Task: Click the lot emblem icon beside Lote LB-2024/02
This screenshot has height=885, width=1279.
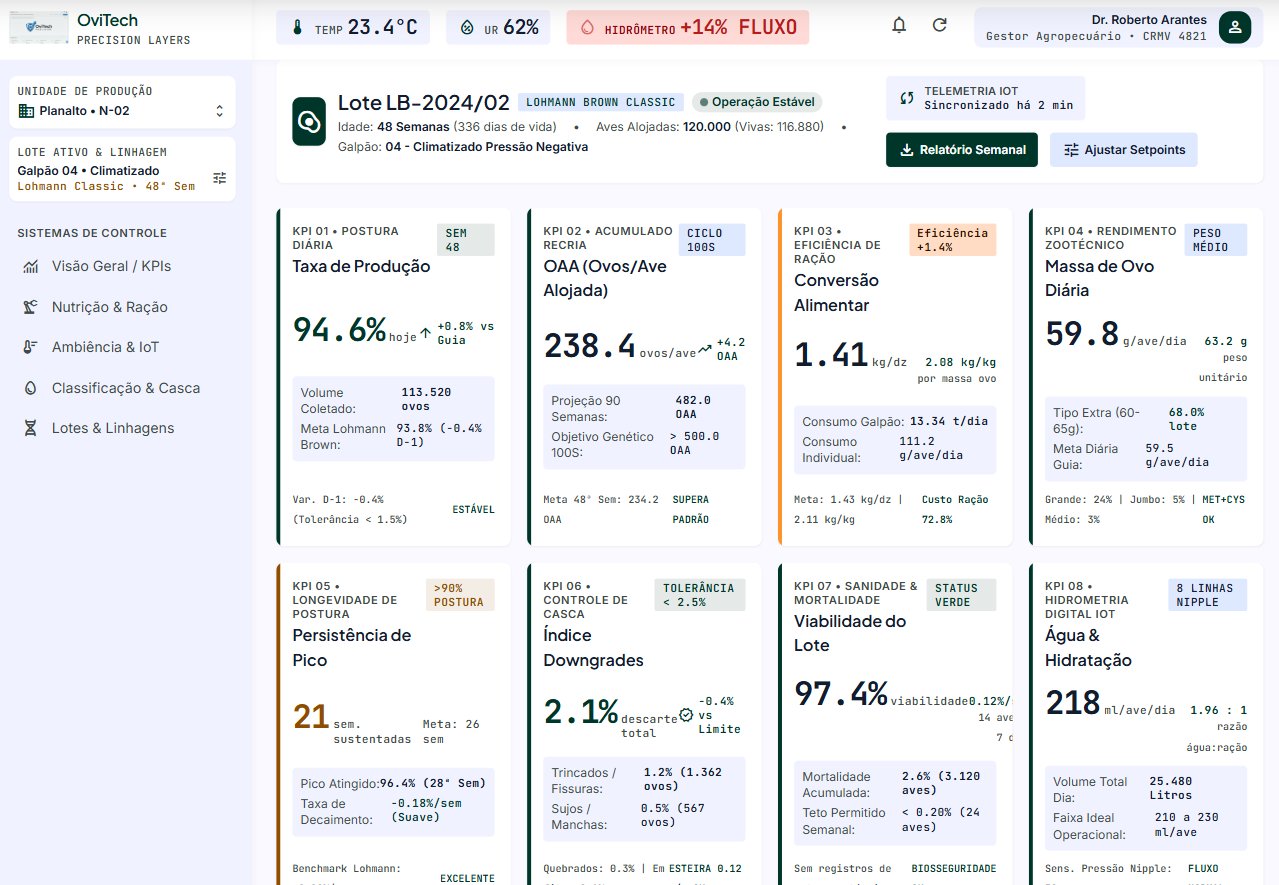Action: tap(309, 122)
